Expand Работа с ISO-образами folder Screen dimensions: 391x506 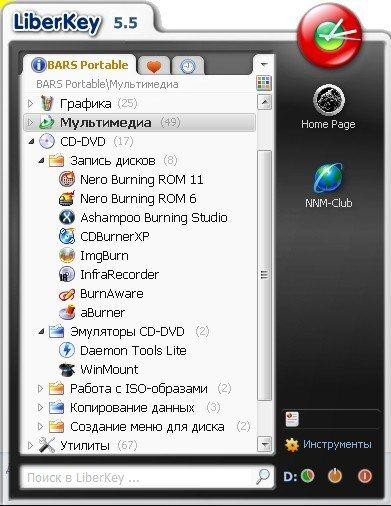pyautogui.click(x=40, y=389)
